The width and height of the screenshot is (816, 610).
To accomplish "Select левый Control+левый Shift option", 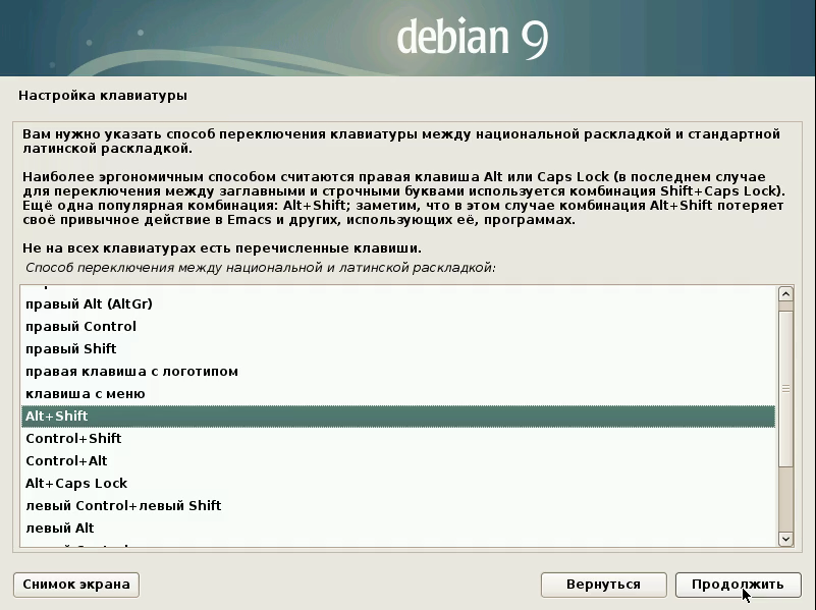I will [x=123, y=506].
